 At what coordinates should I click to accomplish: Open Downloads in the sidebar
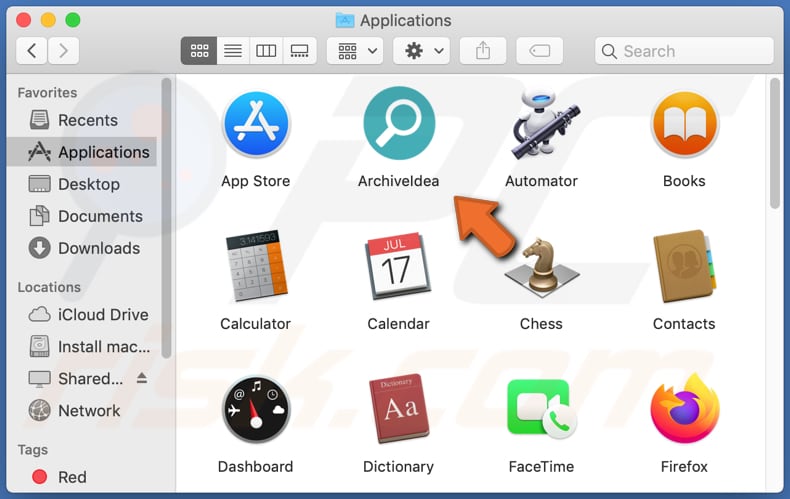pyautogui.click(x=84, y=248)
